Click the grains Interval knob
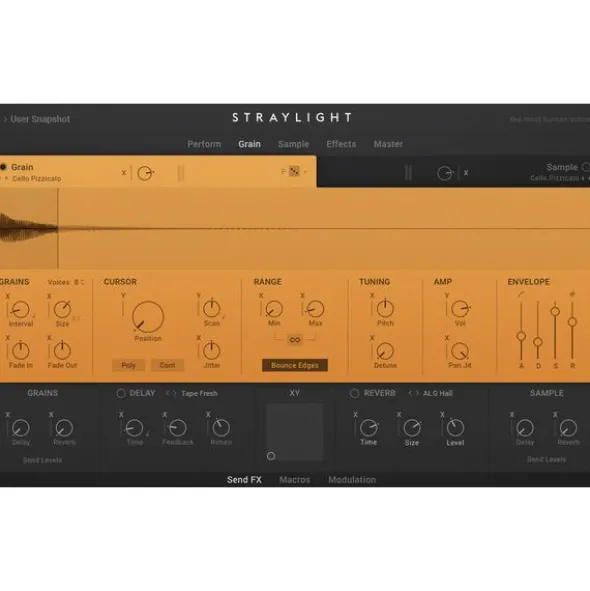 20,310
